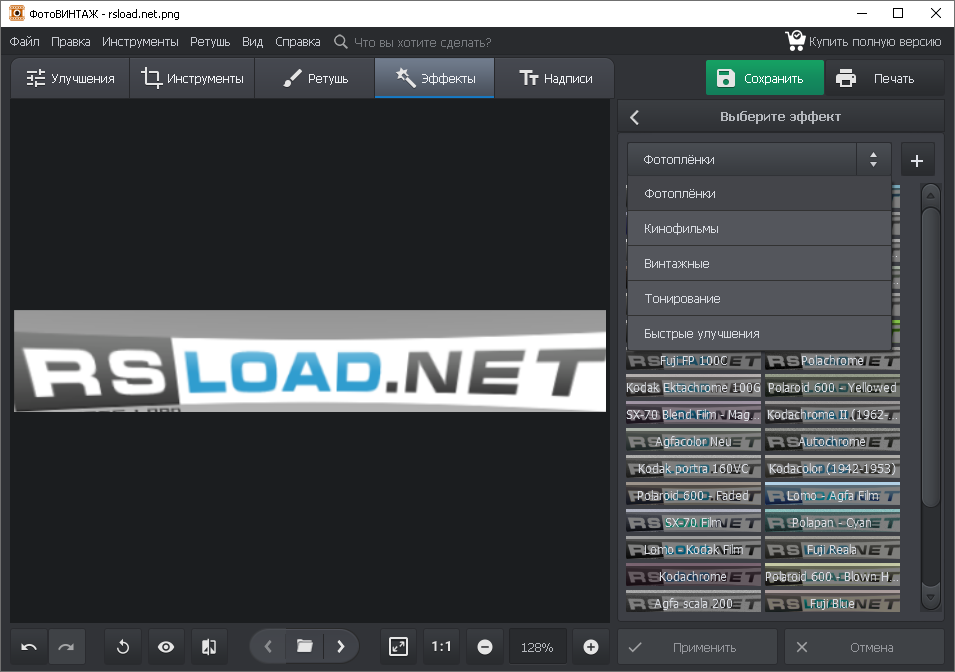This screenshot has width=955, height=672.
Task: Go to the previous photo
Action: tap(268, 646)
